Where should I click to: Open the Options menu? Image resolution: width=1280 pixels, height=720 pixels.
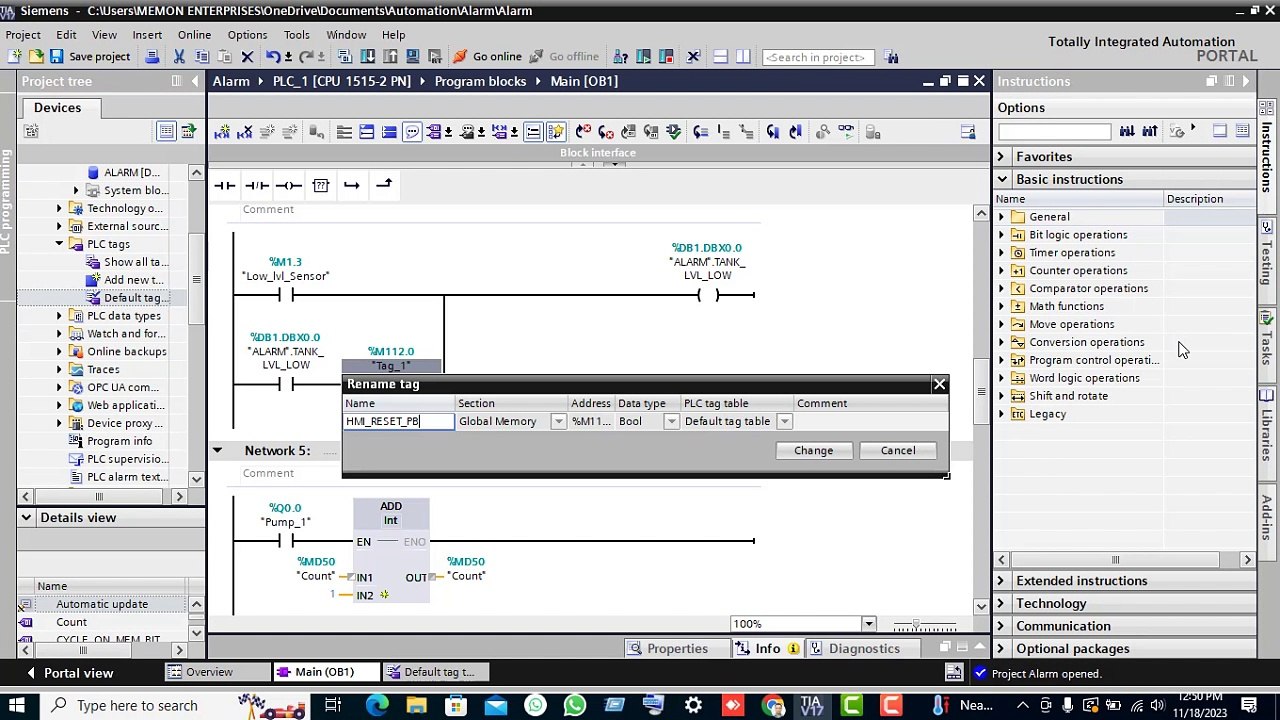247,34
